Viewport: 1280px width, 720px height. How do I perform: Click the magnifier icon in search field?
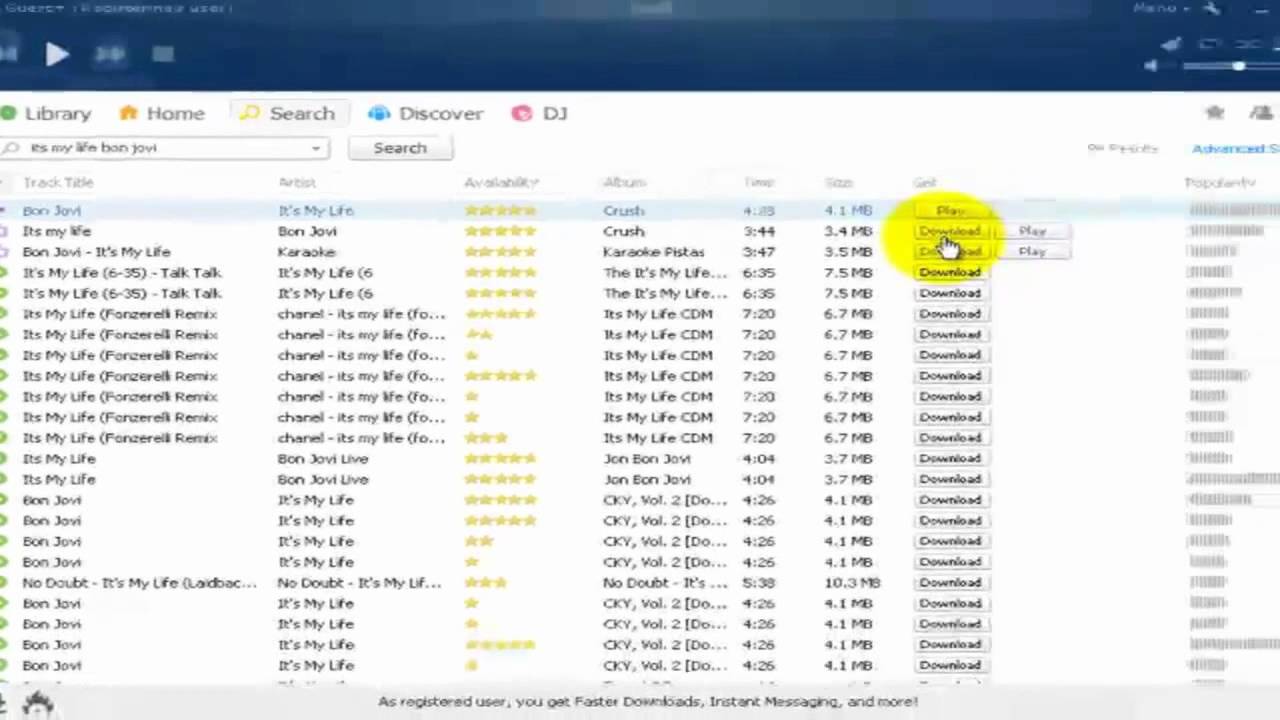tap(11, 148)
